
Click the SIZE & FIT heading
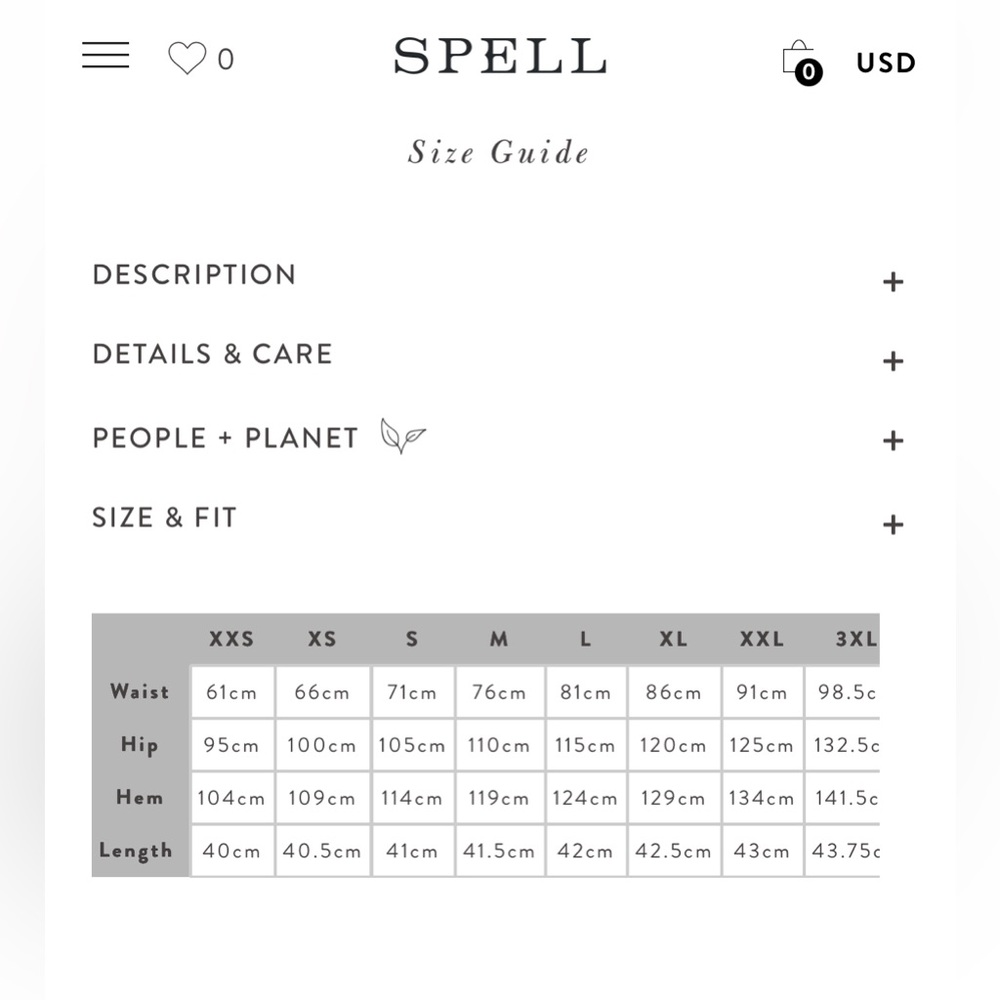click(165, 517)
